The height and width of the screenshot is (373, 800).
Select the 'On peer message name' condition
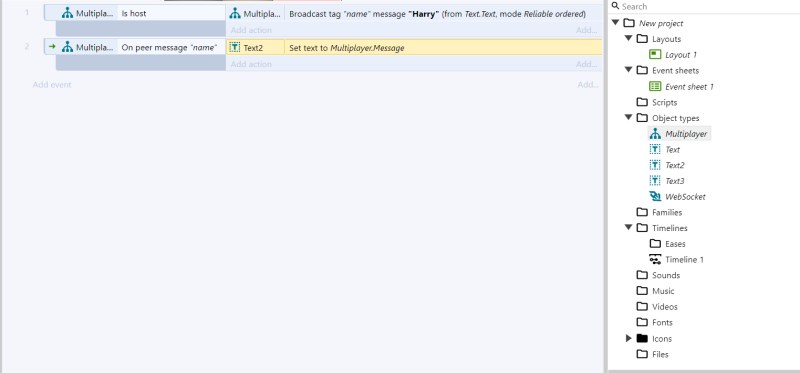click(172, 47)
